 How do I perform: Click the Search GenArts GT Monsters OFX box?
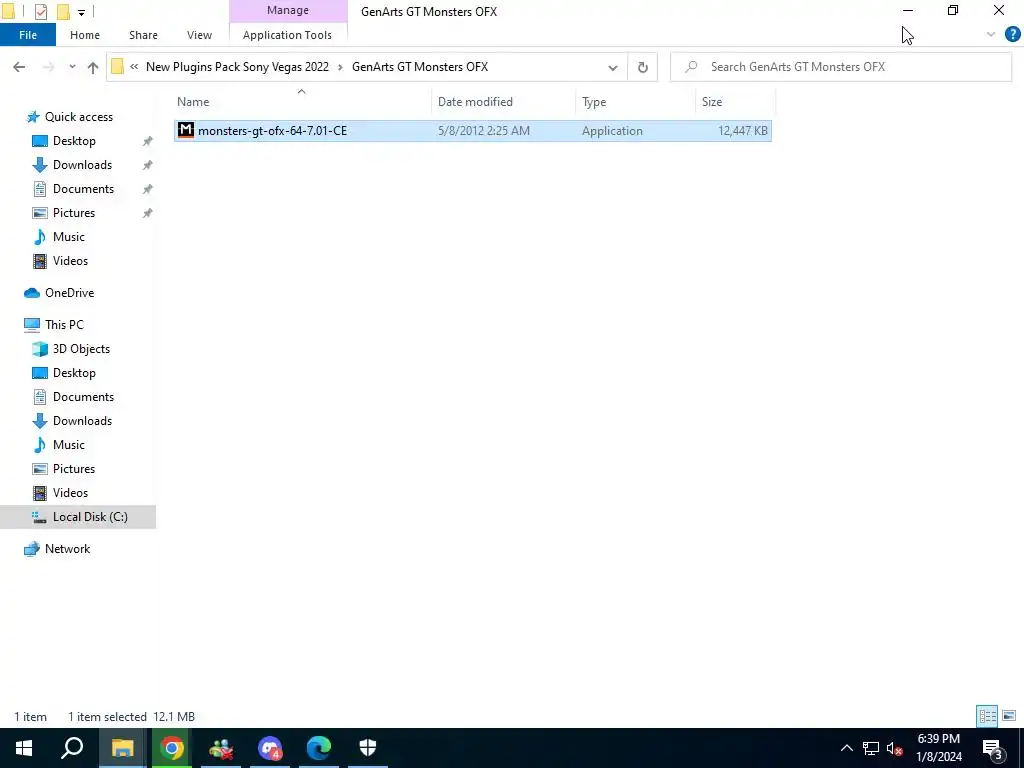(841, 67)
